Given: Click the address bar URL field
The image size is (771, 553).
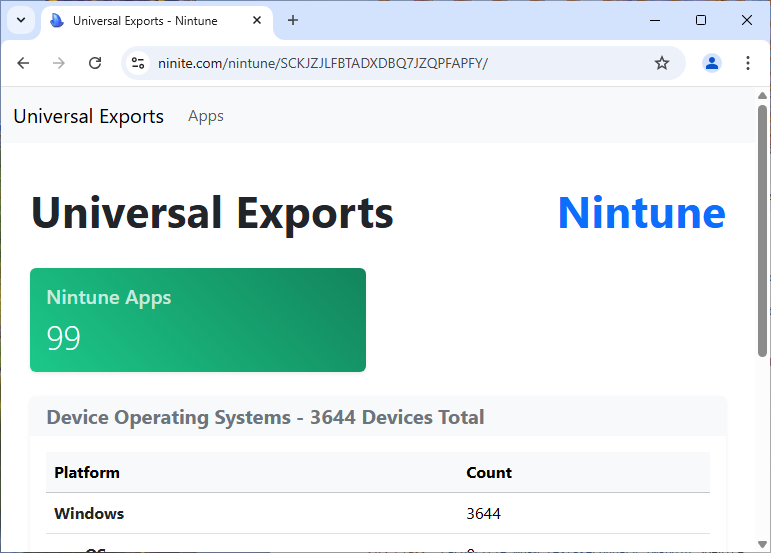Looking at the screenshot, I should point(400,63).
